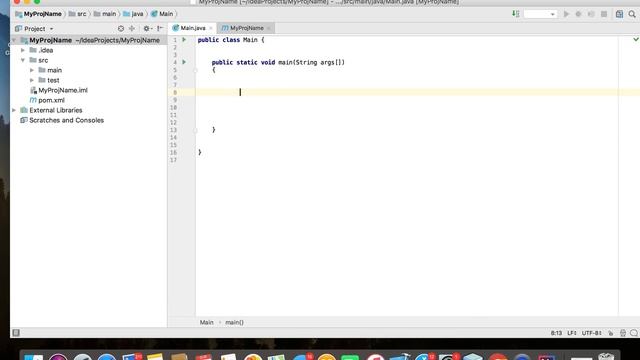640x360 pixels.
Task: Click Scroll from Source target icon
Action: [x=121, y=29]
